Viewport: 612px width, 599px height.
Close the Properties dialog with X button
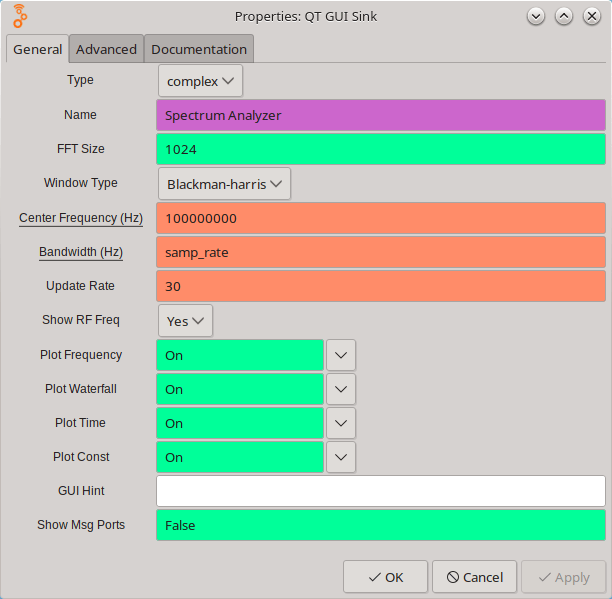(x=591, y=16)
